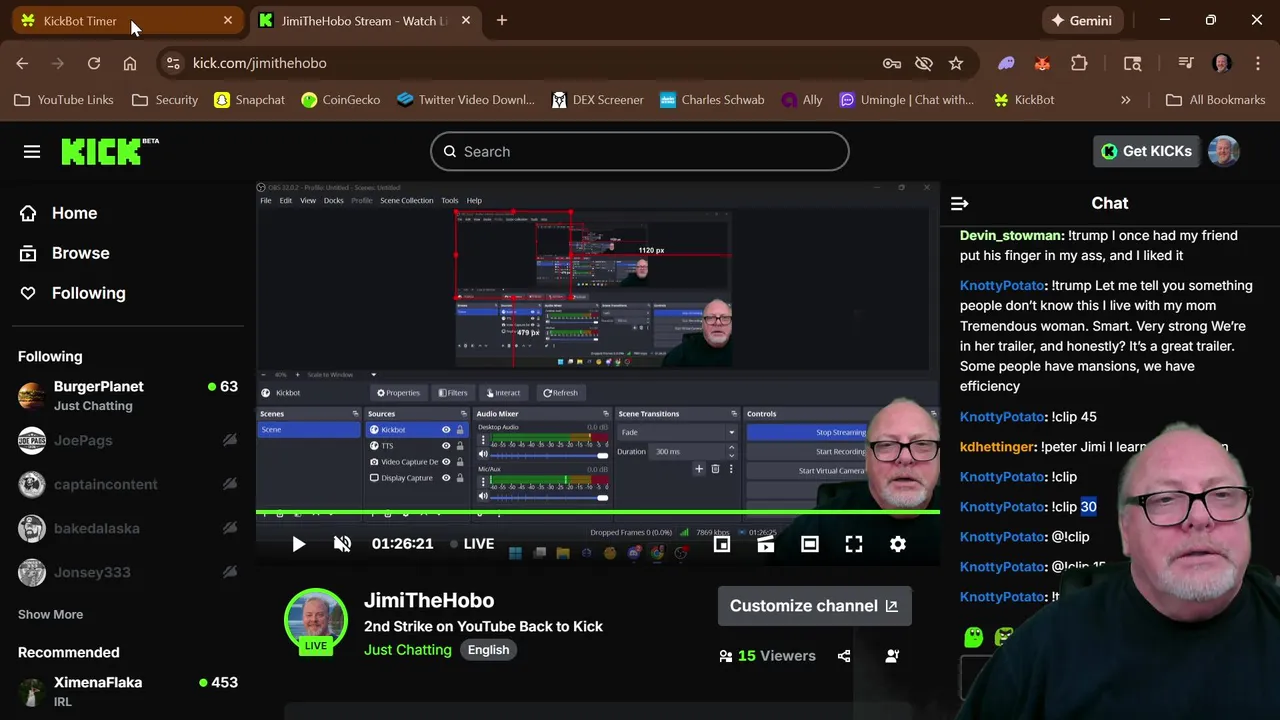Viewport: 1280px width, 720px height.
Task: Click the clip creation icon in player
Action: 766,544
